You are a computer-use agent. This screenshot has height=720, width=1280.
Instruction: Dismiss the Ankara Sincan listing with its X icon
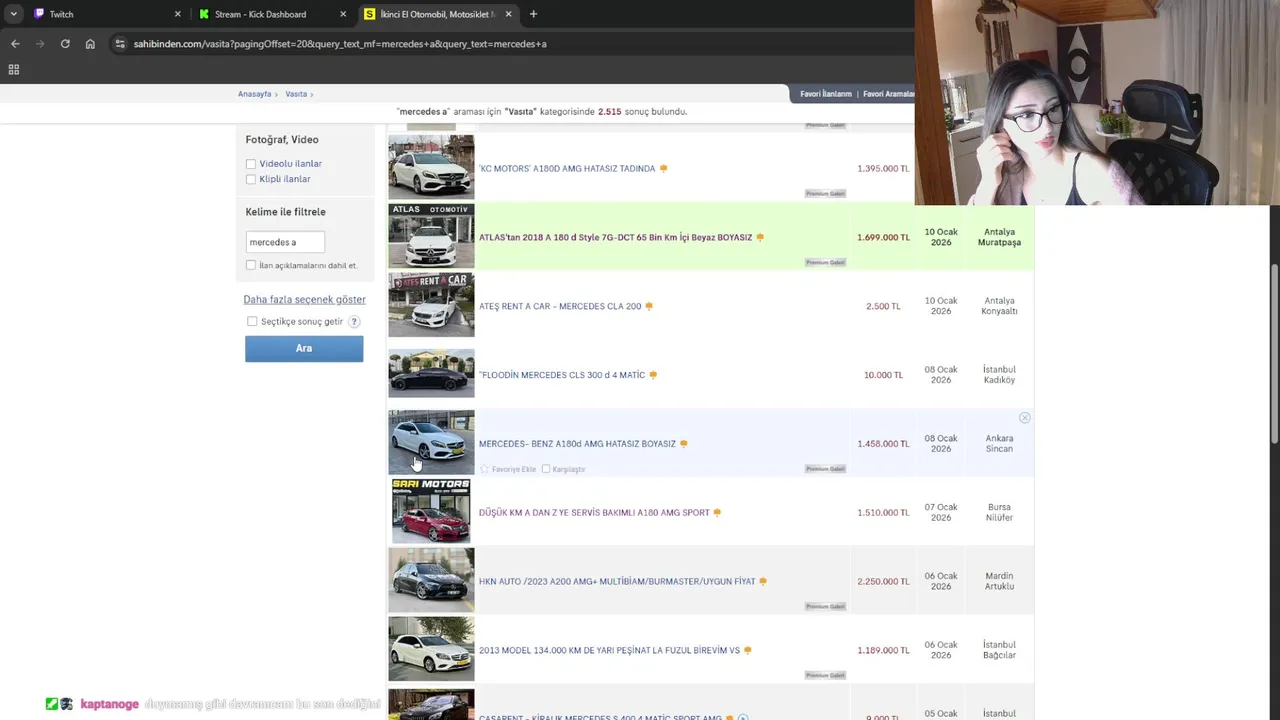pyautogui.click(x=1024, y=418)
